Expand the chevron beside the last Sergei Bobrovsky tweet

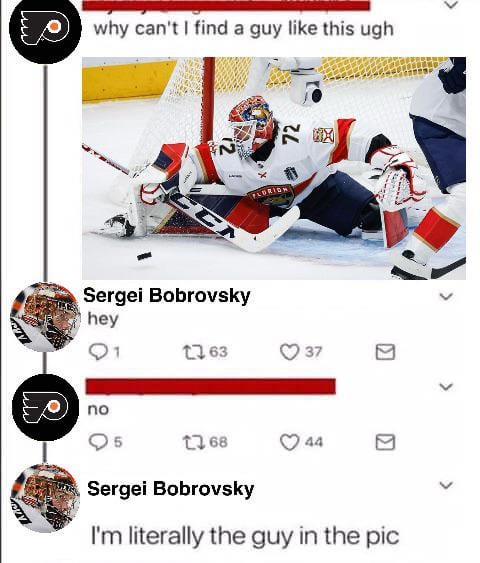(446, 485)
